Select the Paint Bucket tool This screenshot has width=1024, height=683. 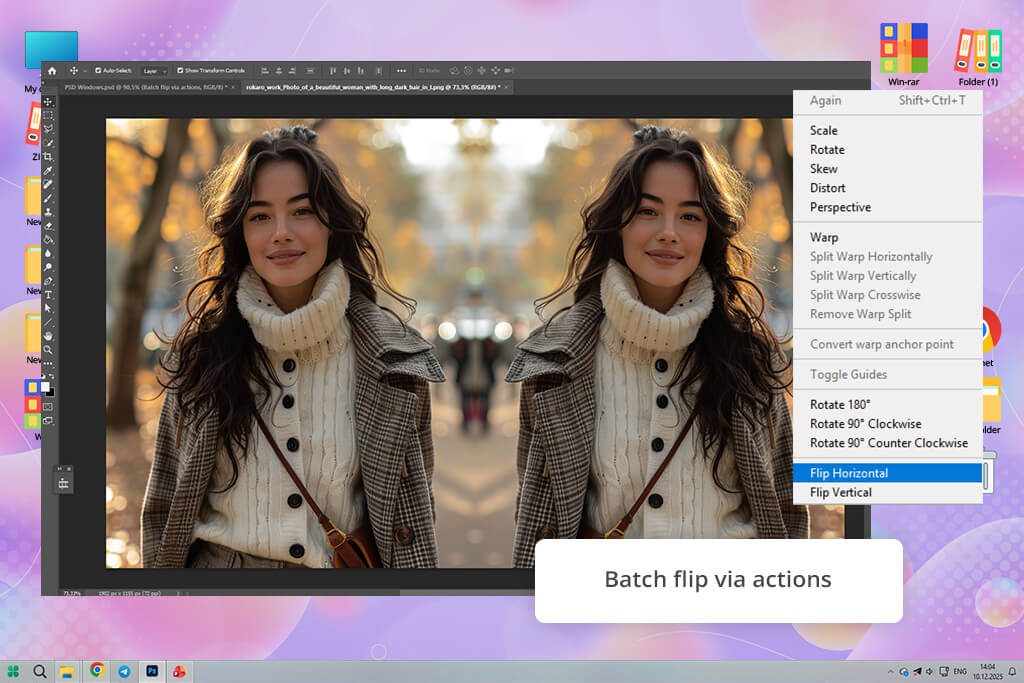[48, 240]
